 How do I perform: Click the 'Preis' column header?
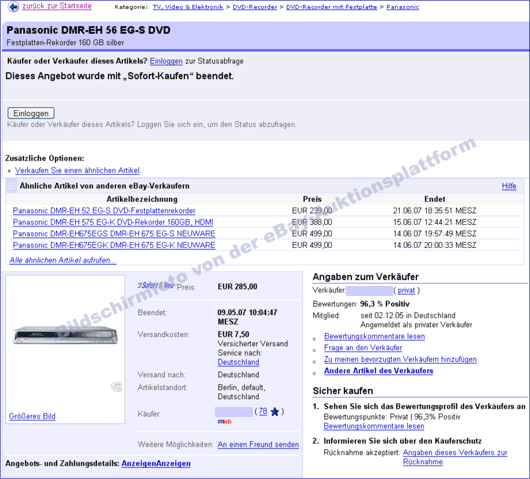coord(312,199)
